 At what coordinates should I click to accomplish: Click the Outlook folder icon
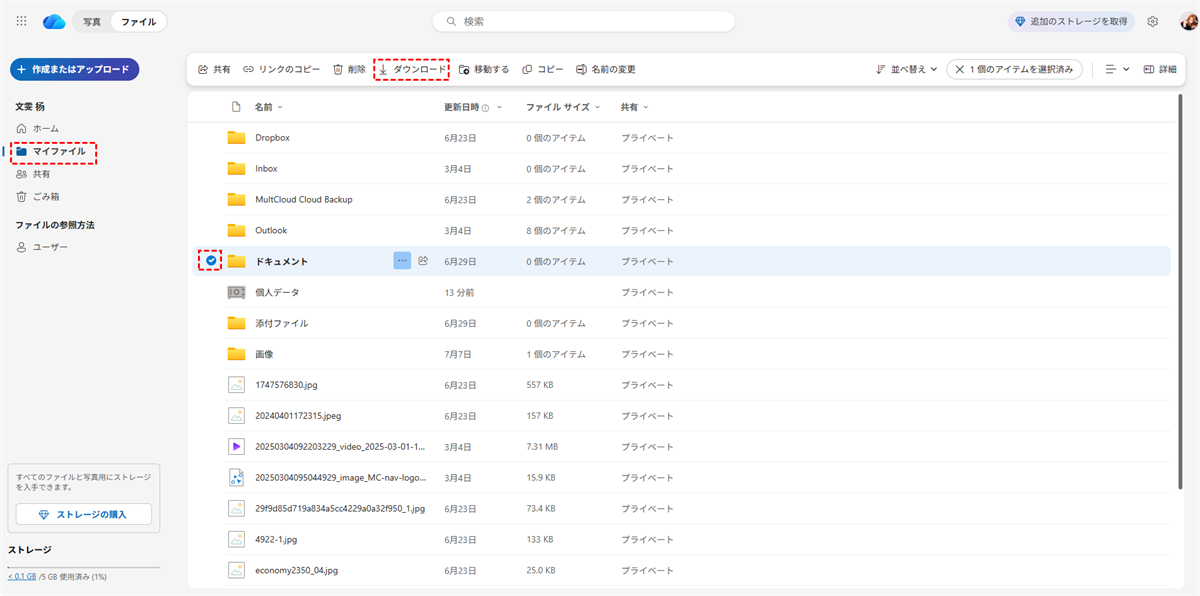point(236,230)
